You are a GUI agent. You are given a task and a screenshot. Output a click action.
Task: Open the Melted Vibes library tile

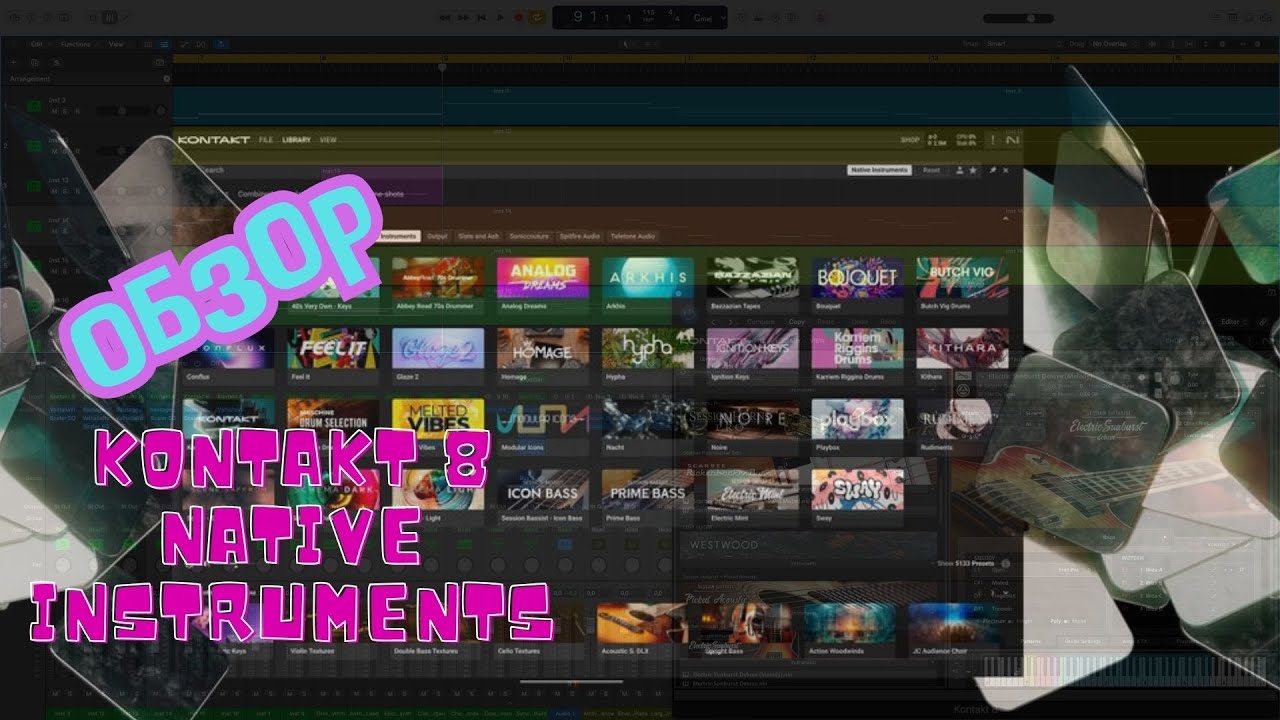[x=438, y=427]
